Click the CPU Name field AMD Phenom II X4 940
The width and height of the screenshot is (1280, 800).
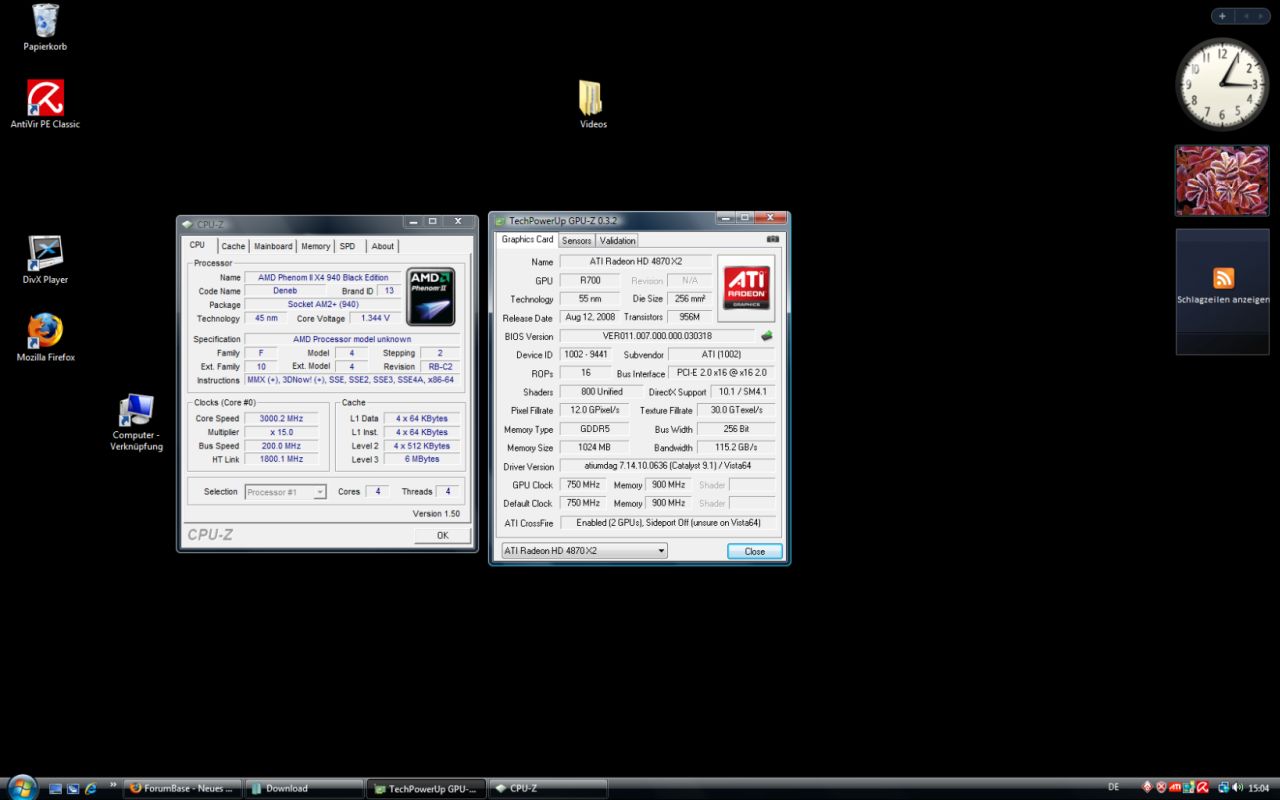click(x=323, y=278)
